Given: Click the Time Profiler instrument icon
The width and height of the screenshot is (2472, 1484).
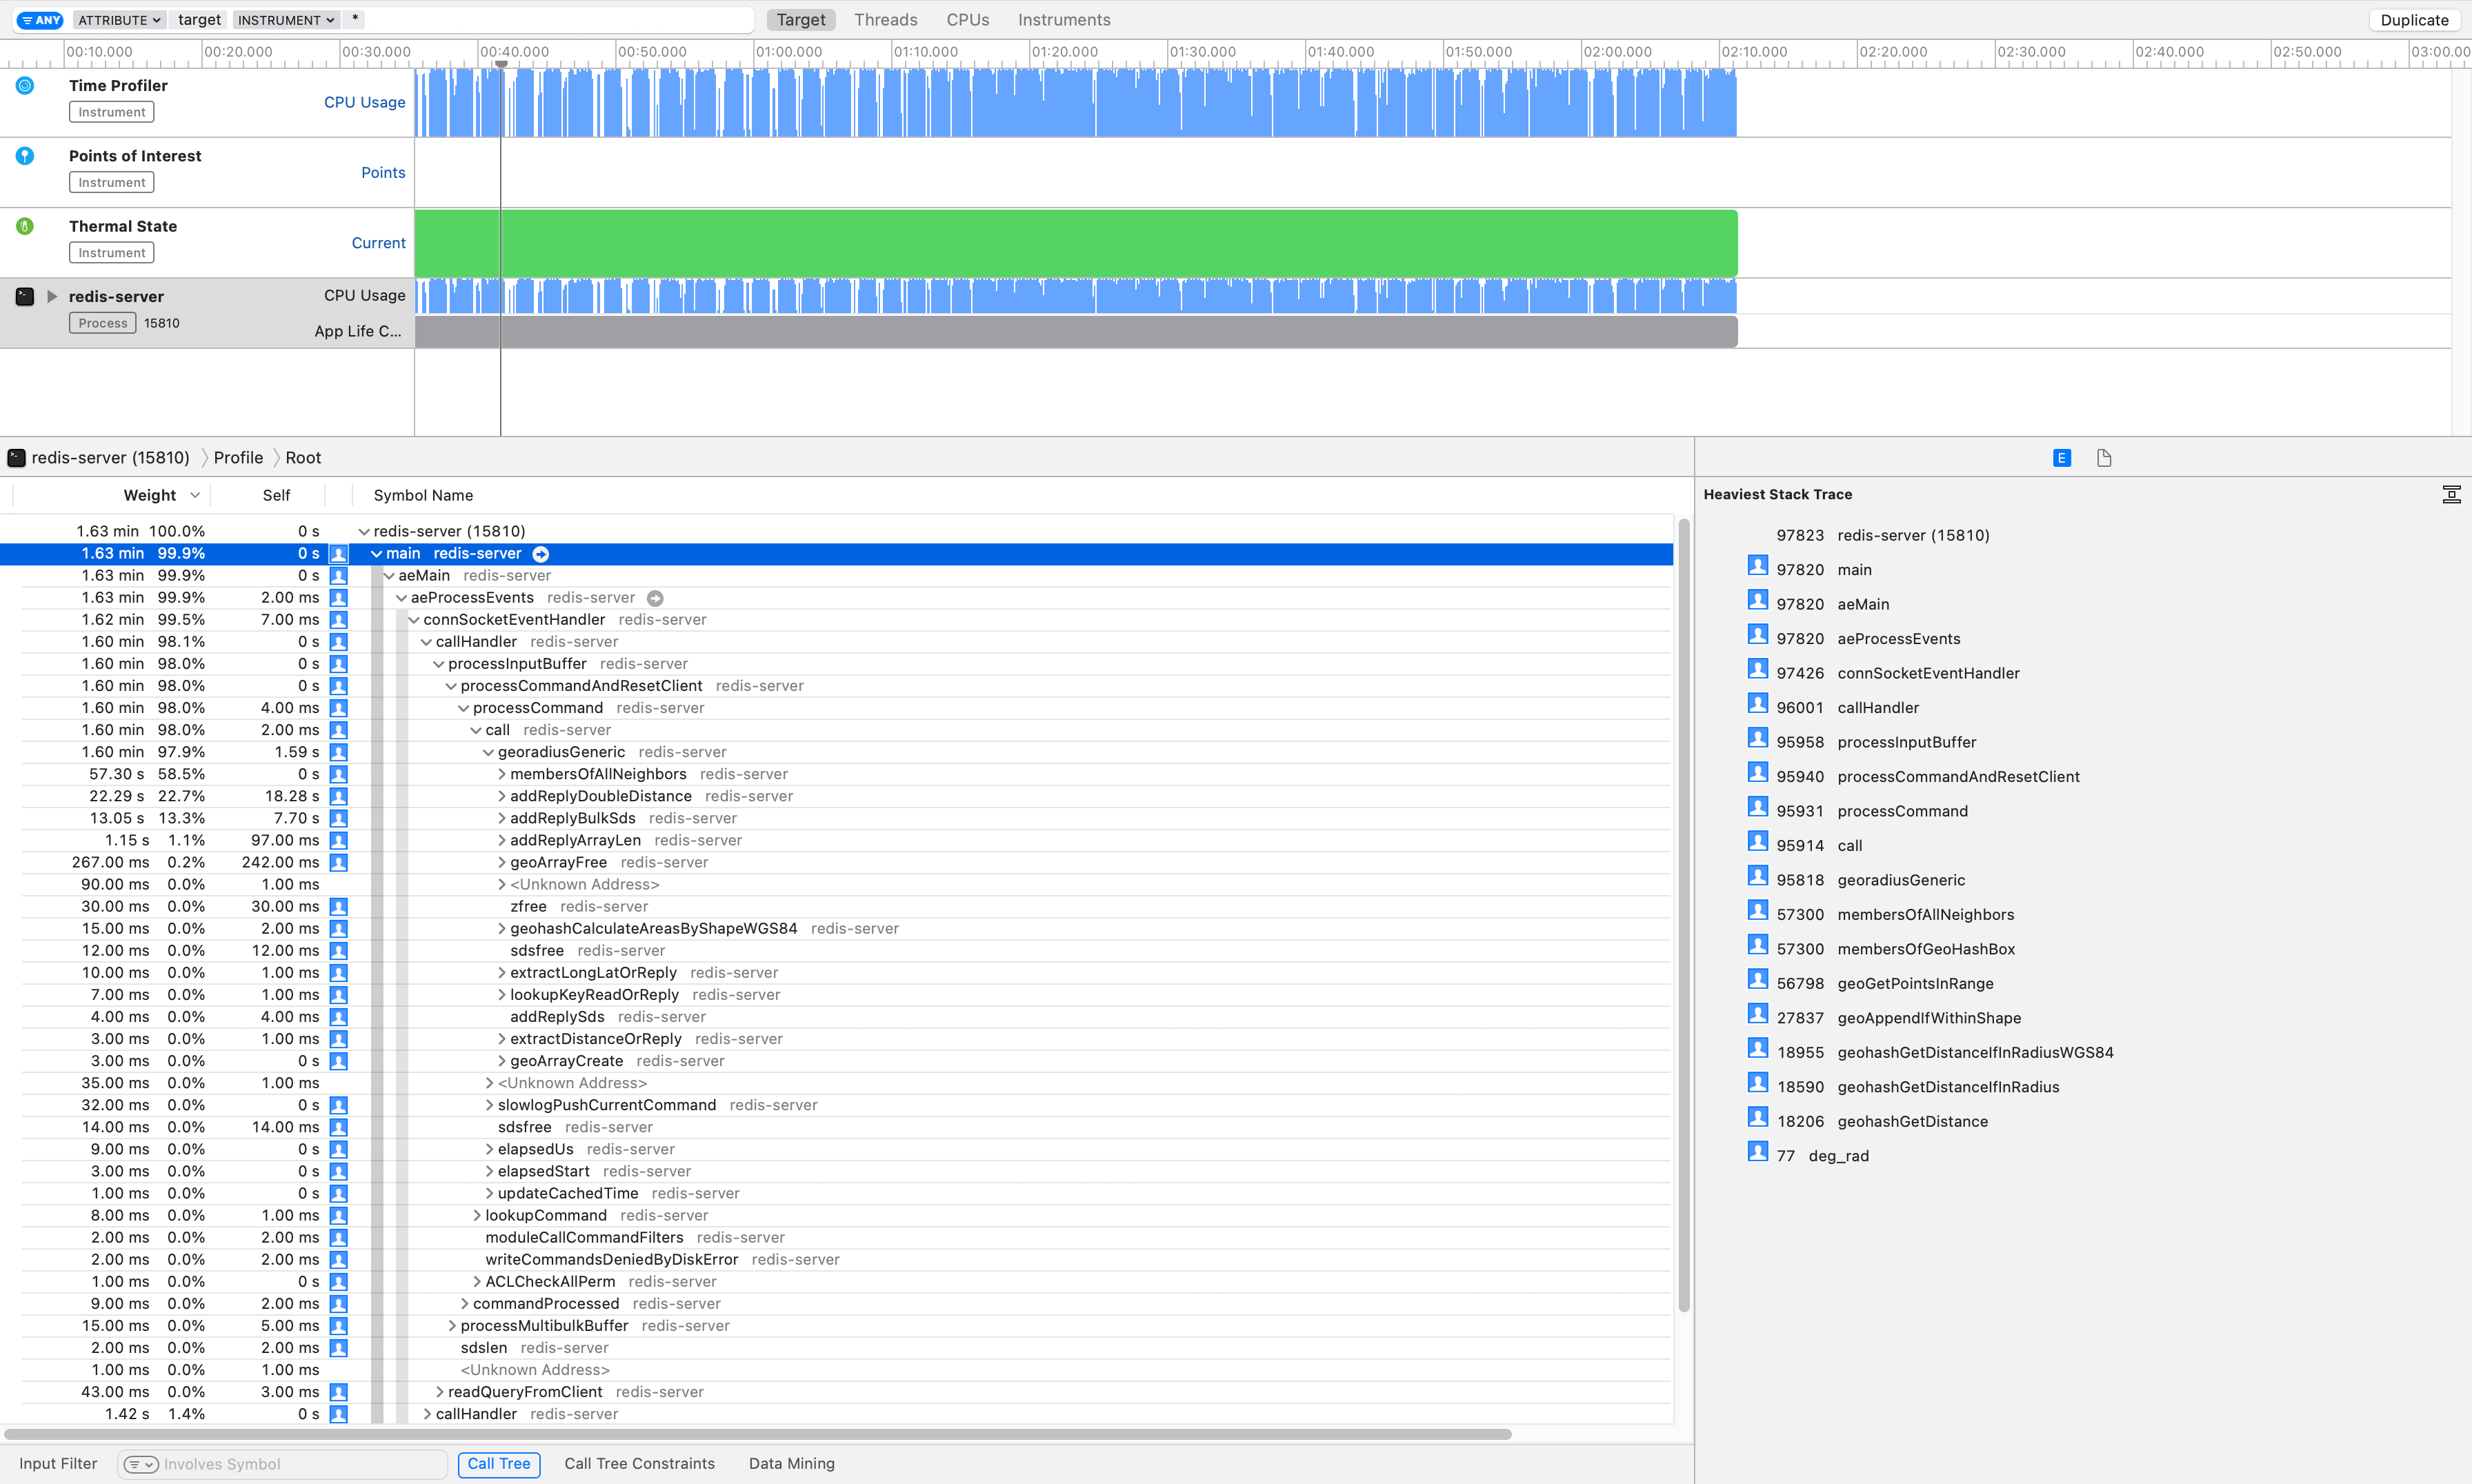Looking at the screenshot, I should 25,86.
